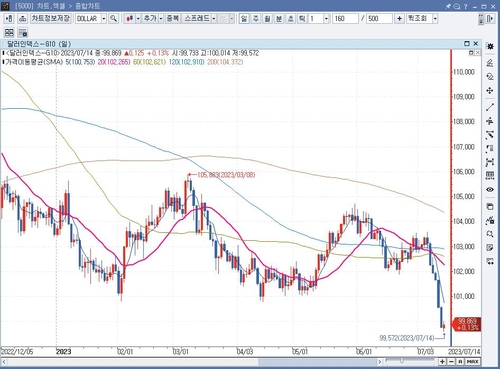Toggle the 일 (daily) period button
Image resolution: width=500 pixels, height=369 pixels.
pyautogui.click(x=244, y=19)
